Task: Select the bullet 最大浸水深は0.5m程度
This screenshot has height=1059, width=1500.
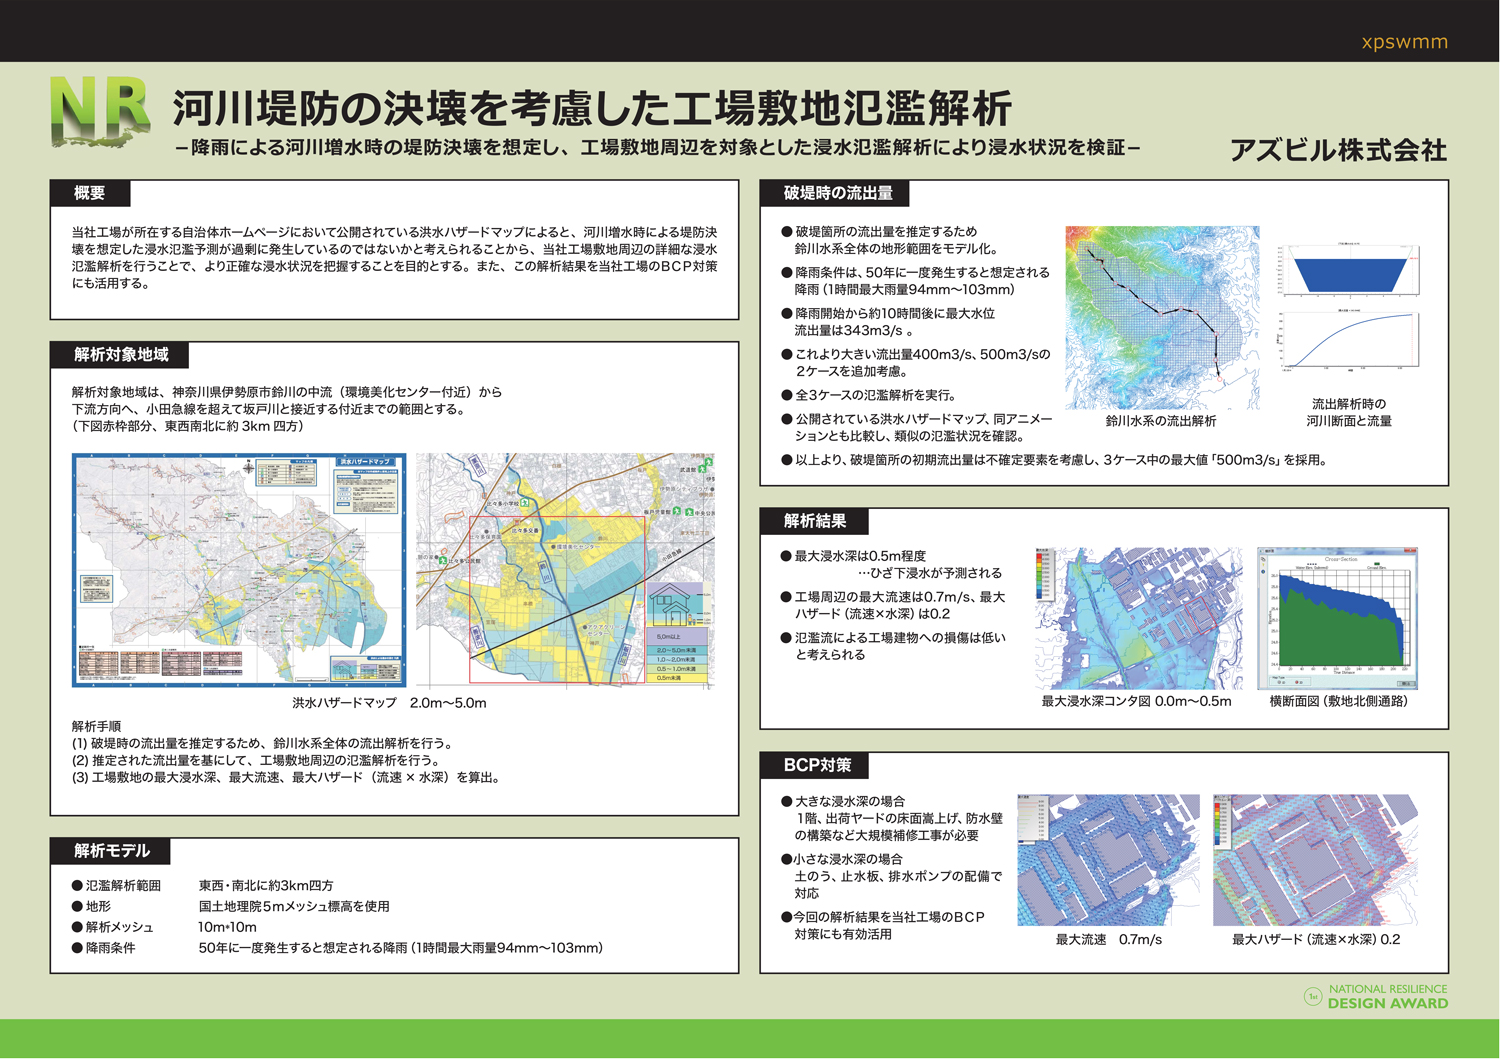Action: tap(854, 556)
